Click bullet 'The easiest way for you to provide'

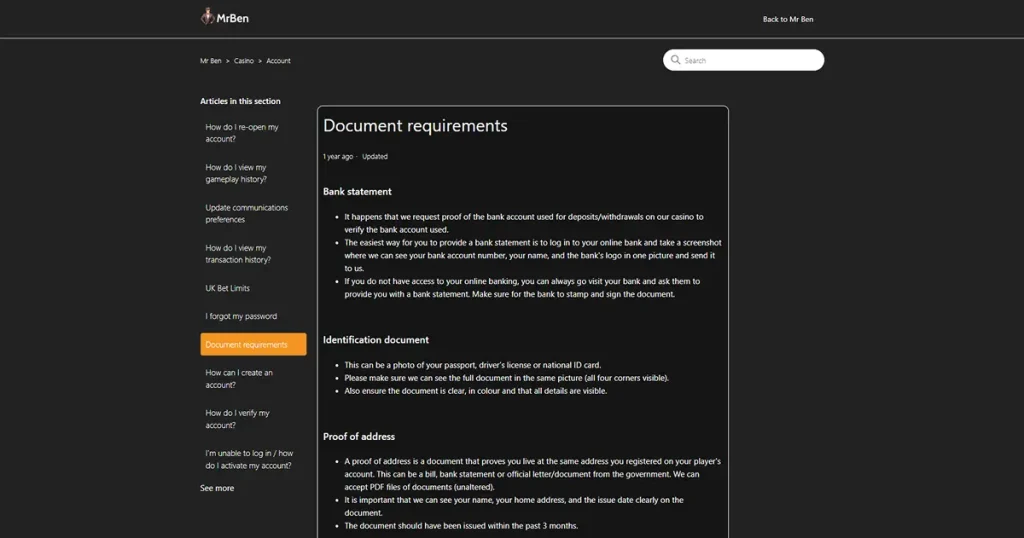pyautogui.click(x=533, y=255)
